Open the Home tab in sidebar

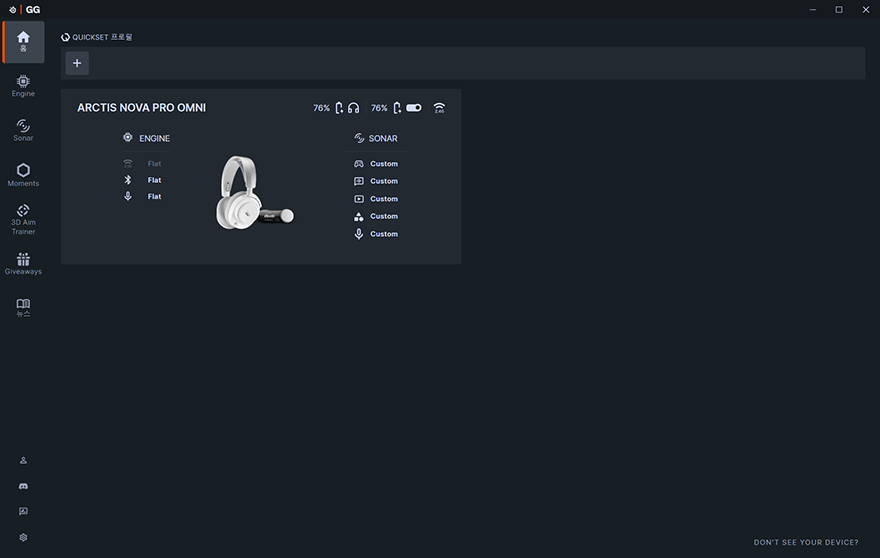tap(23, 42)
